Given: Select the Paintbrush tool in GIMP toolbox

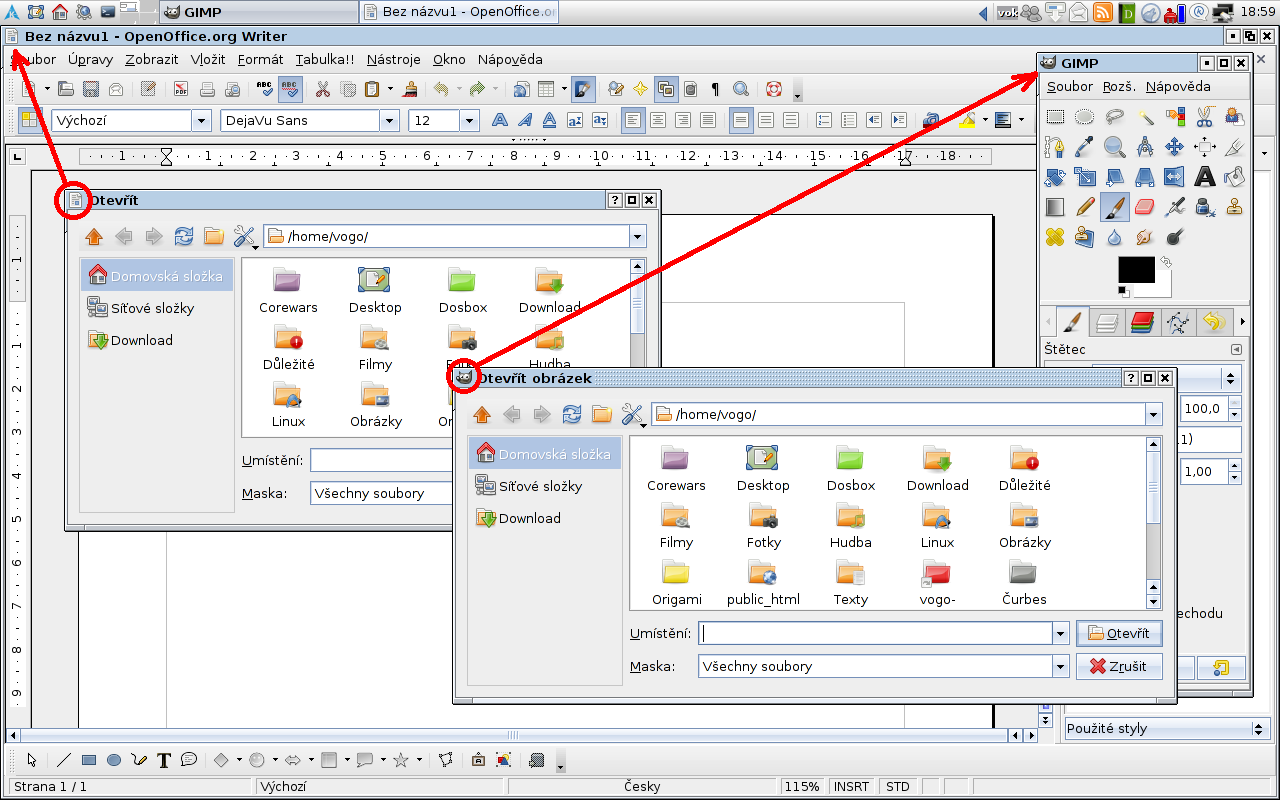Looking at the screenshot, I should 1115,207.
